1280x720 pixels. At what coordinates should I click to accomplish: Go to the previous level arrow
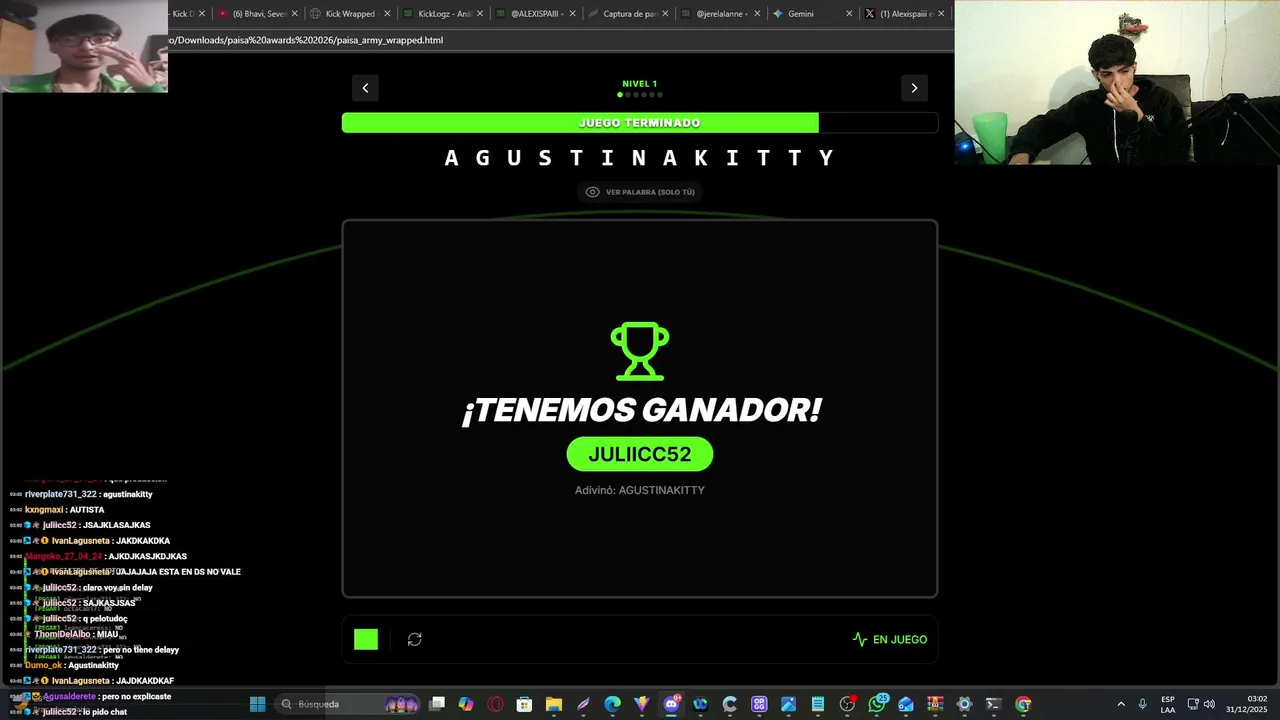click(365, 88)
